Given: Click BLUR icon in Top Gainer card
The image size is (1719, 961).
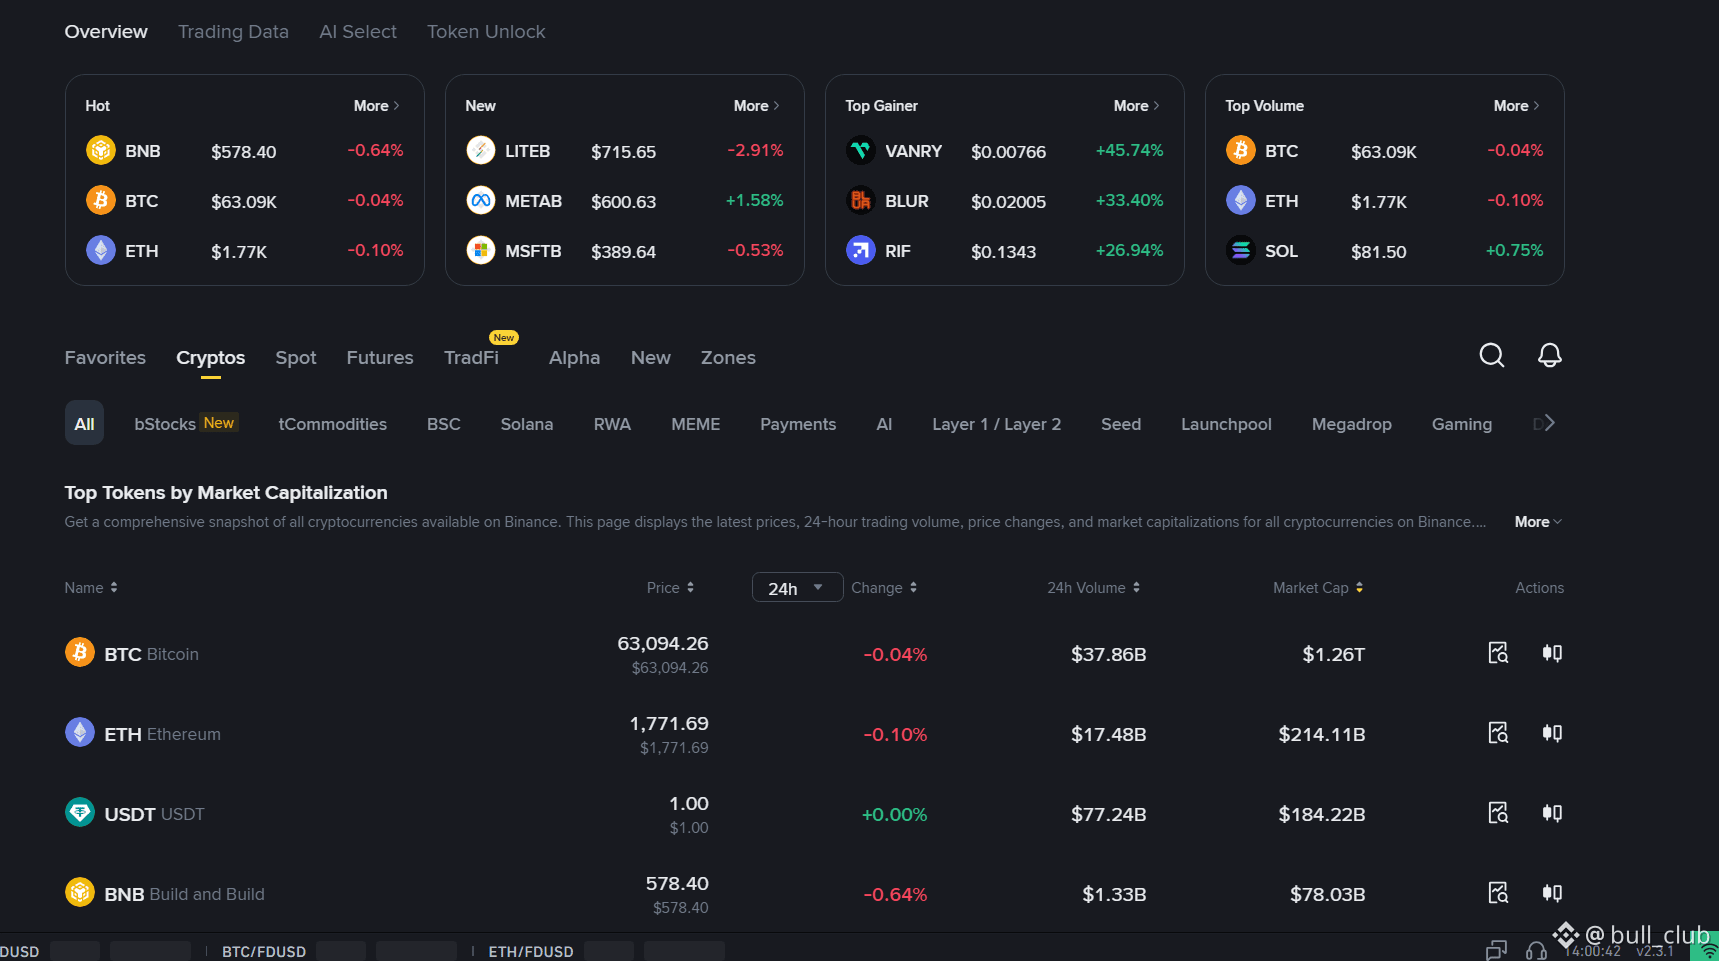Looking at the screenshot, I should [x=861, y=200].
